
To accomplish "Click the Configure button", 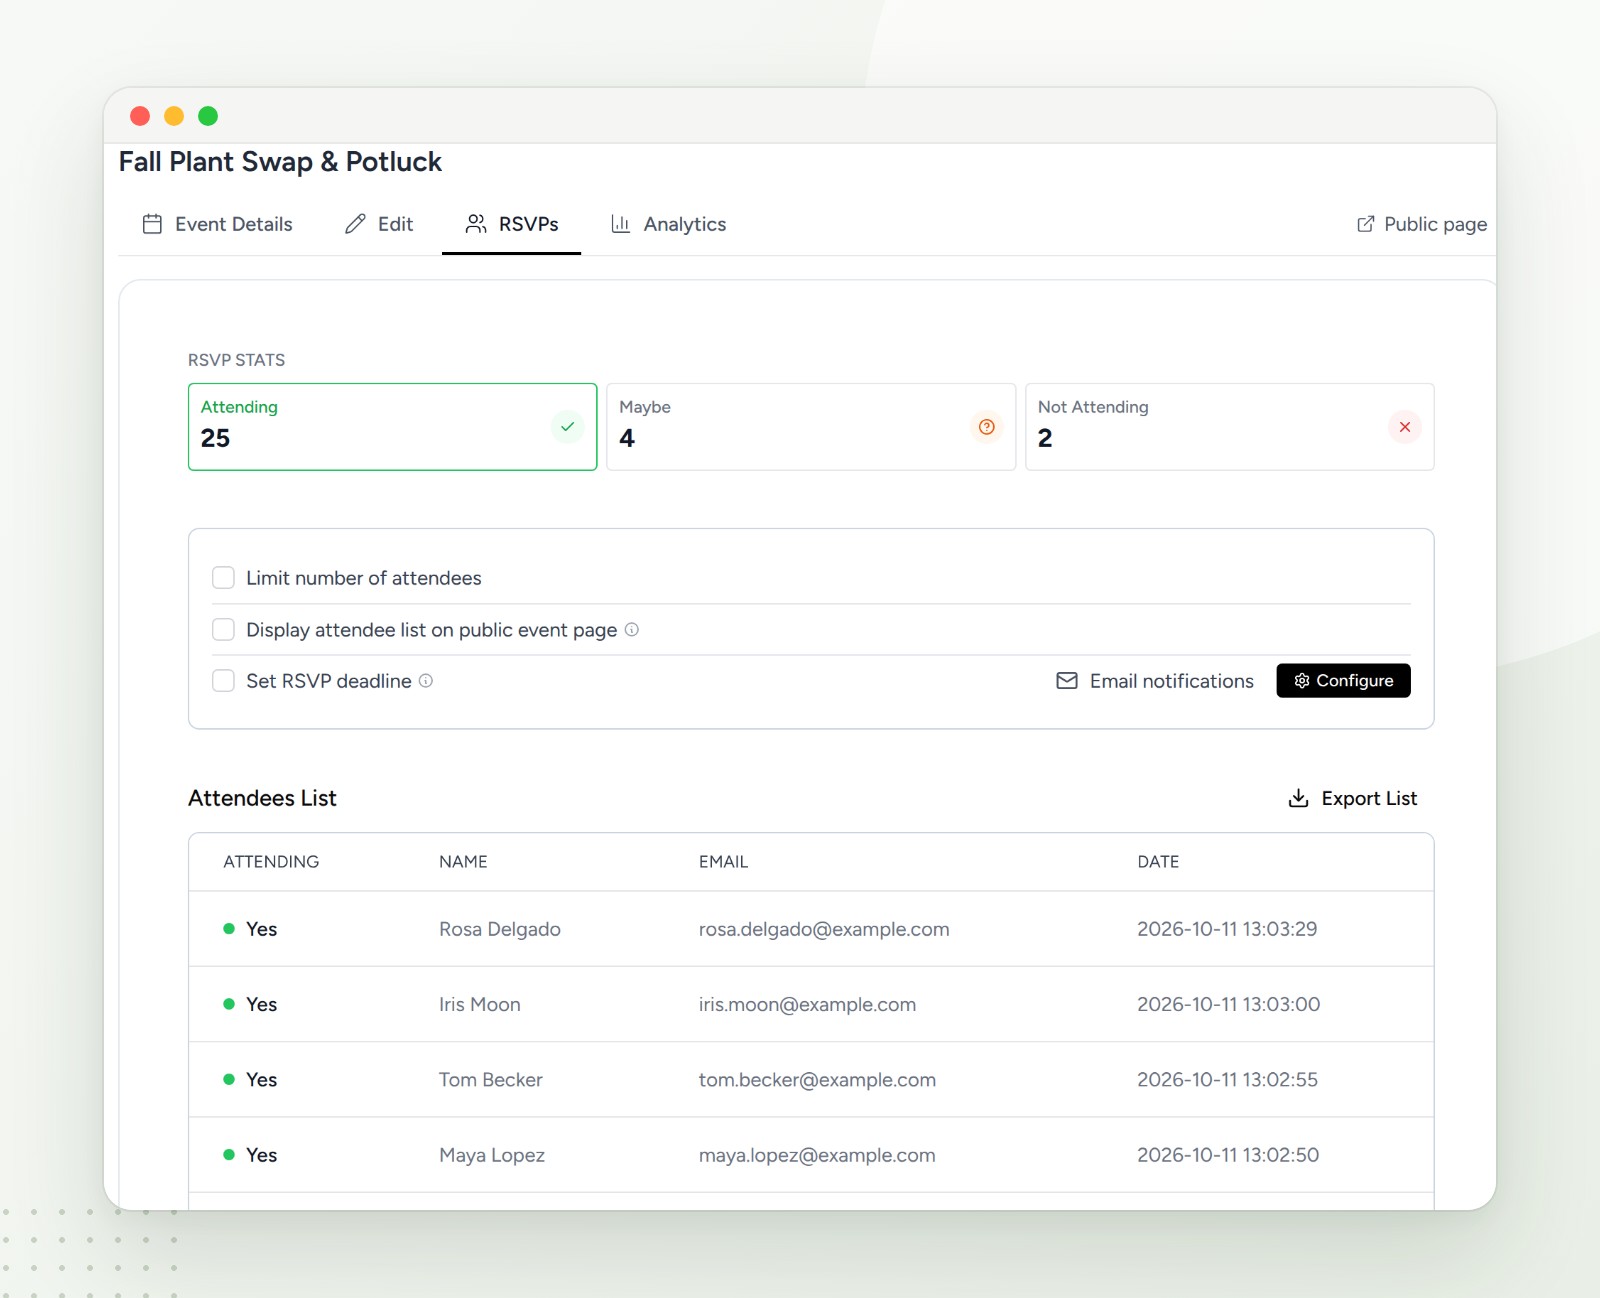I will tap(1343, 681).
